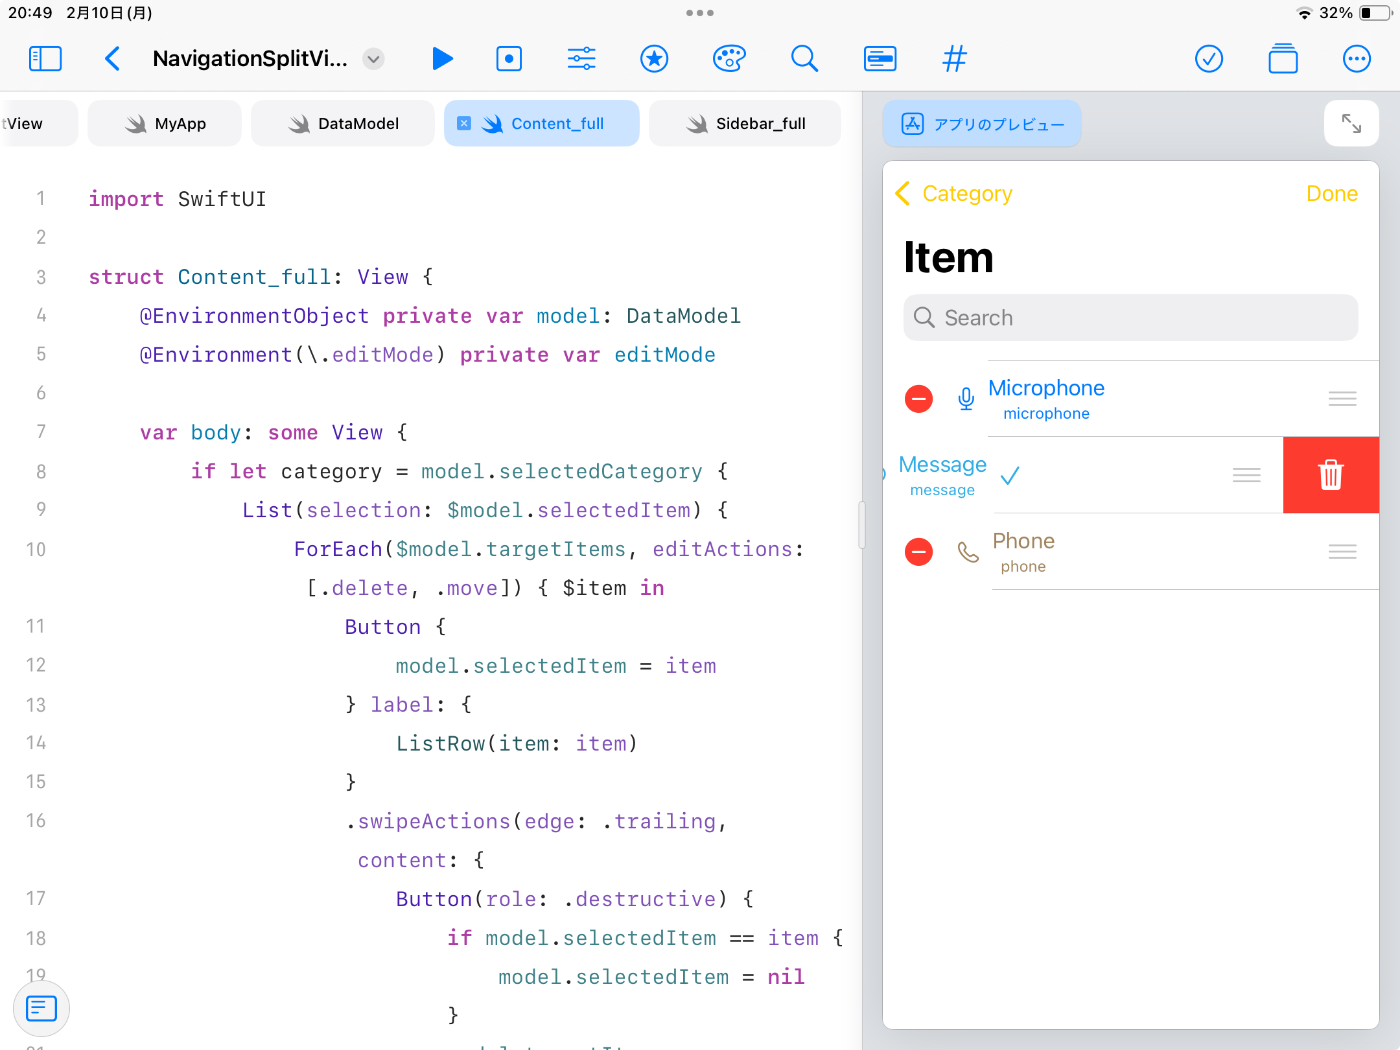Open the three-dot multitasking menu at top
This screenshot has height=1050, width=1400.
point(700,13)
